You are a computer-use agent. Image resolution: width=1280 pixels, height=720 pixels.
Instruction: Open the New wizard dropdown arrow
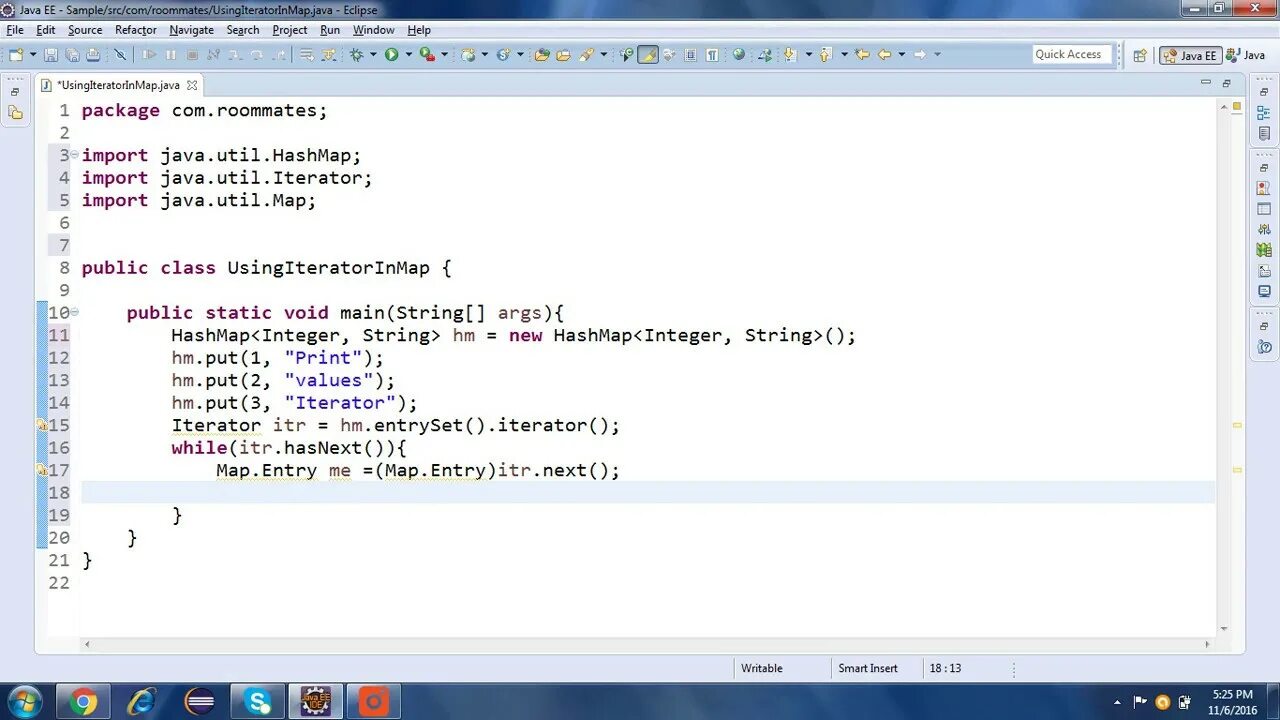coord(33,55)
